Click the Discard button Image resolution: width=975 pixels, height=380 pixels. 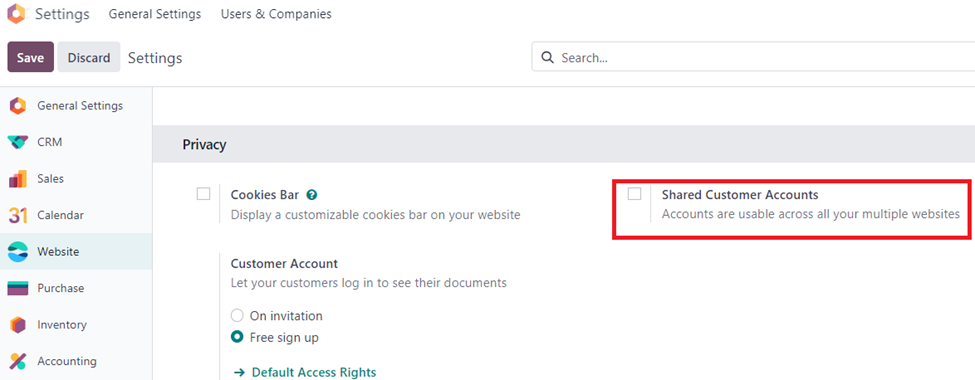click(x=89, y=57)
